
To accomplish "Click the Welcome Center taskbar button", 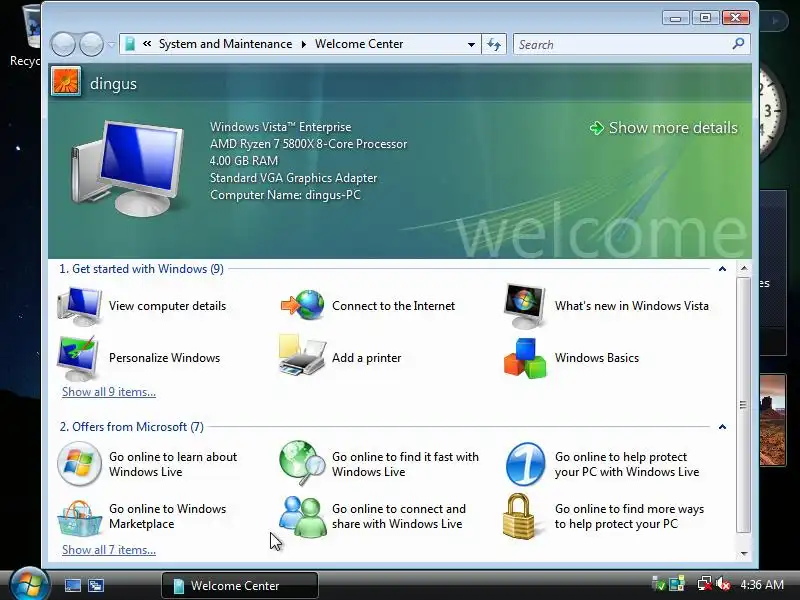I will tap(240, 585).
